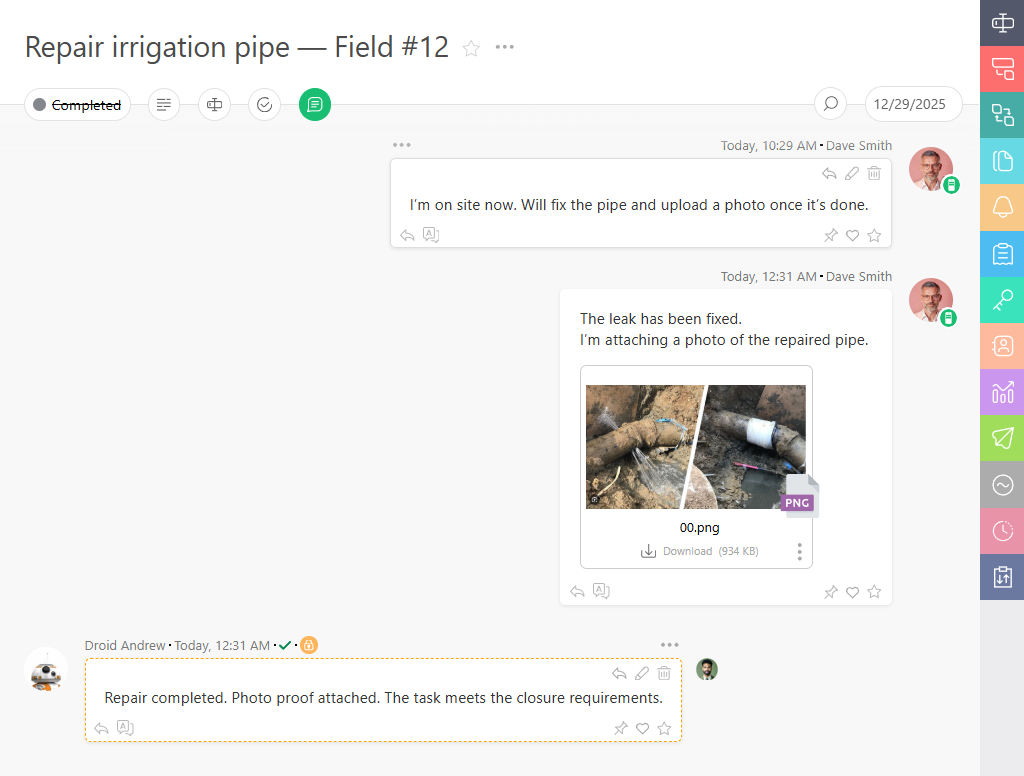Open the more options menu beside the title
The width and height of the screenshot is (1024, 776).
click(x=505, y=47)
